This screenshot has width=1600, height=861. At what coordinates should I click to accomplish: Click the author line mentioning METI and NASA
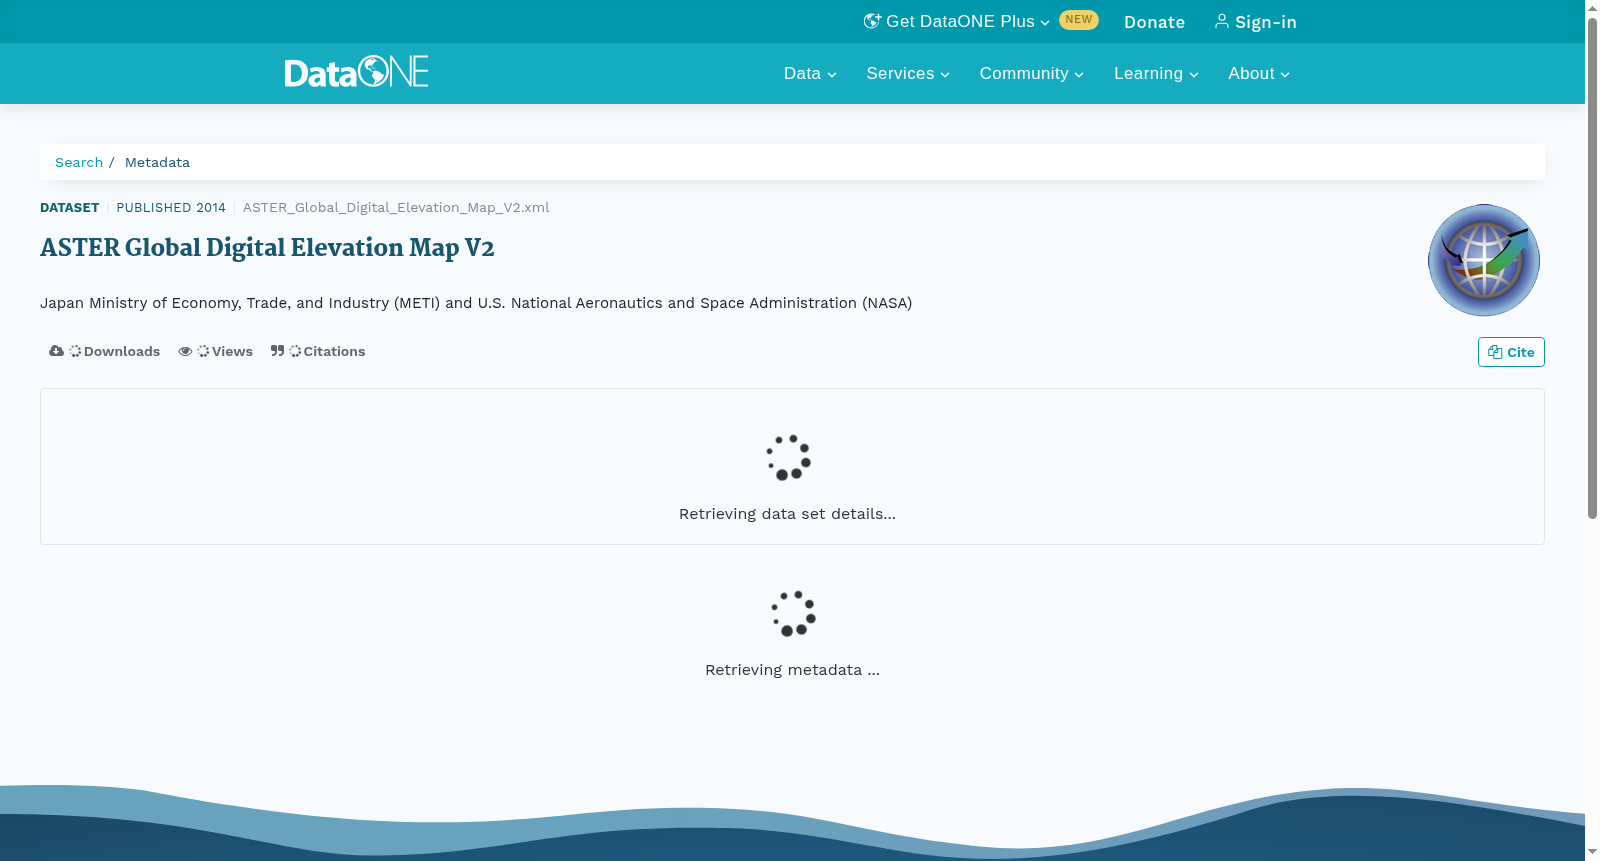pos(476,303)
